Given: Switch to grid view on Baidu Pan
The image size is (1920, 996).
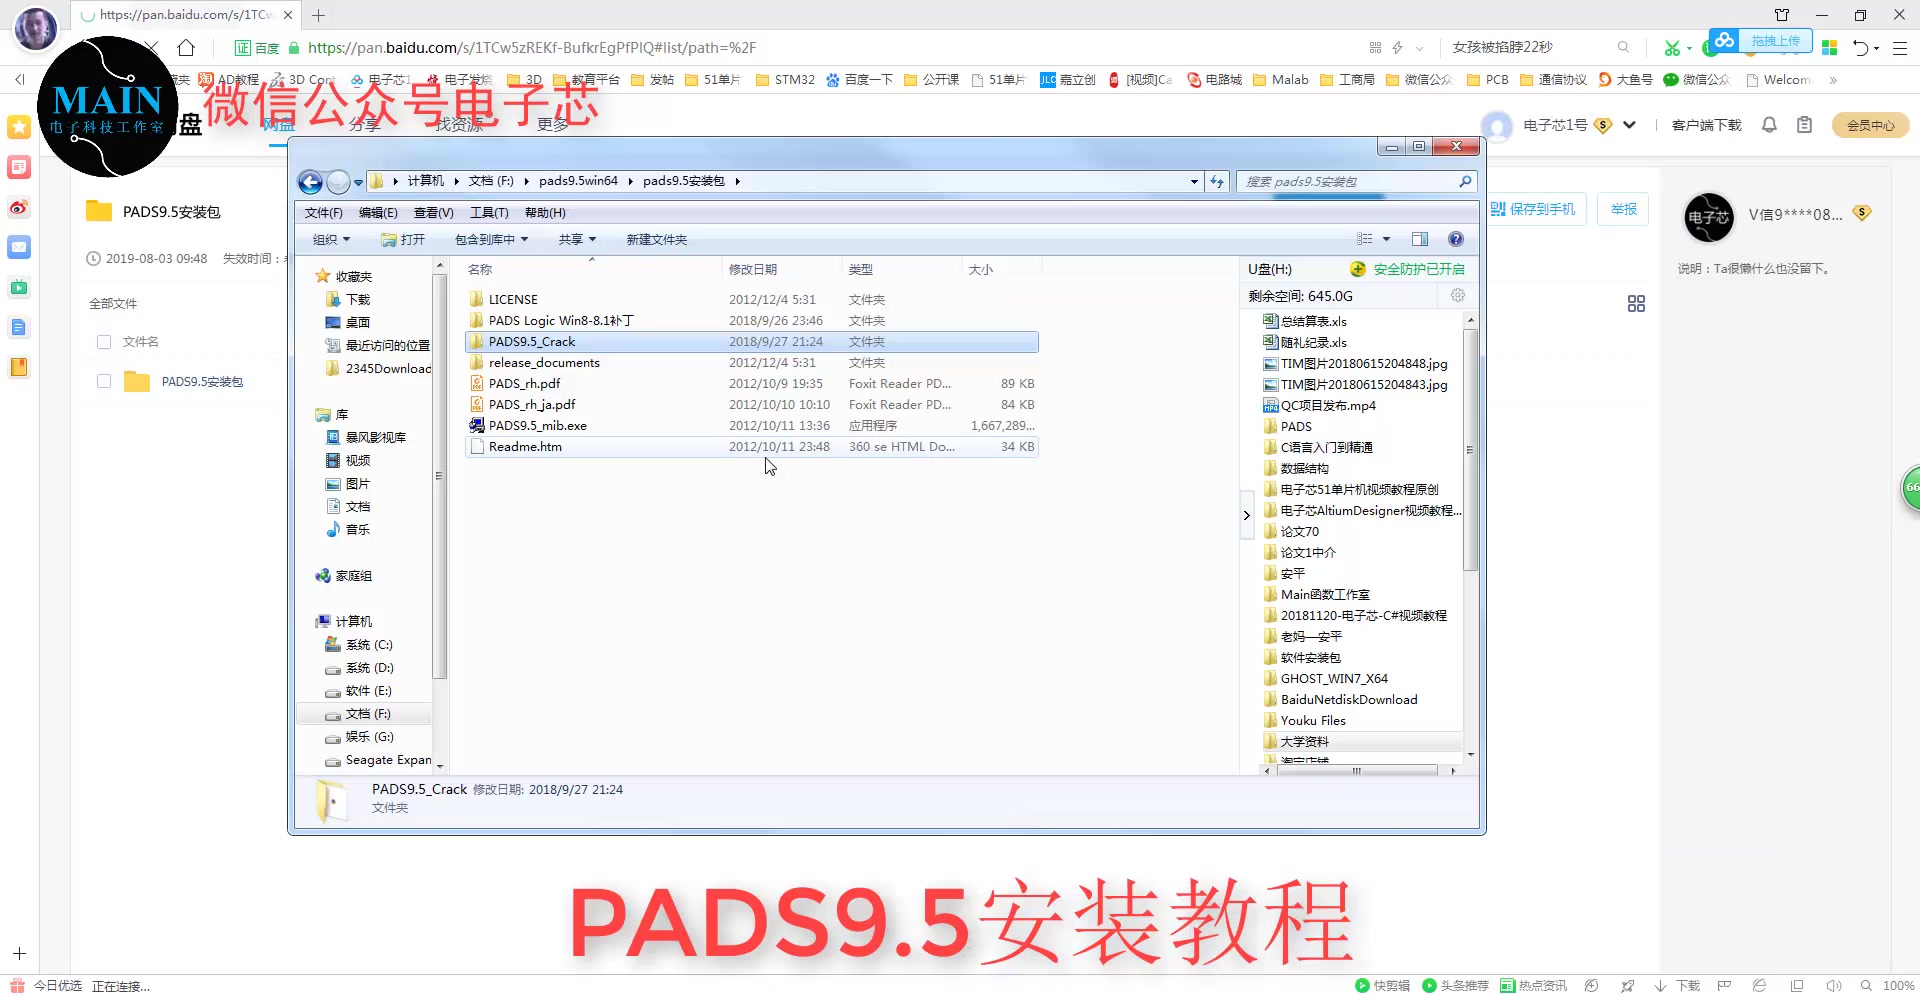Looking at the screenshot, I should point(1636,303).
